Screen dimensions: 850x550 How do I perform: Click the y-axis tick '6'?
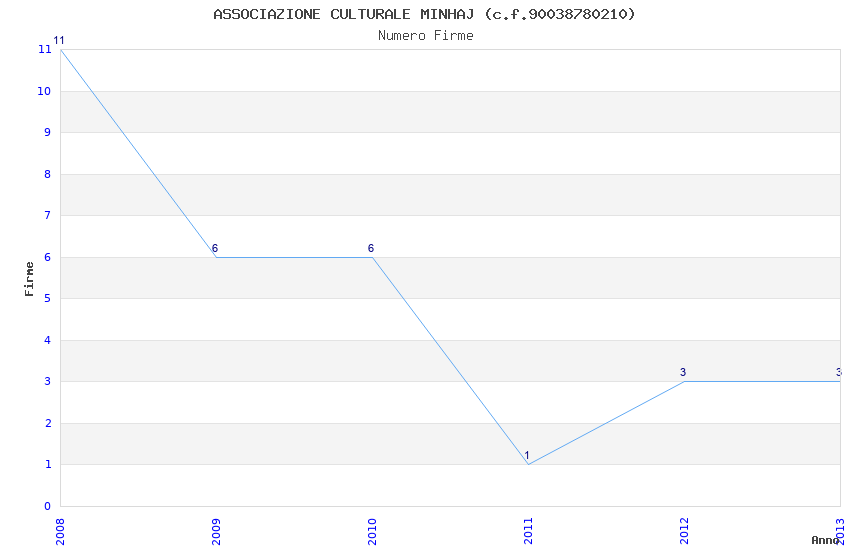[48, 257]
